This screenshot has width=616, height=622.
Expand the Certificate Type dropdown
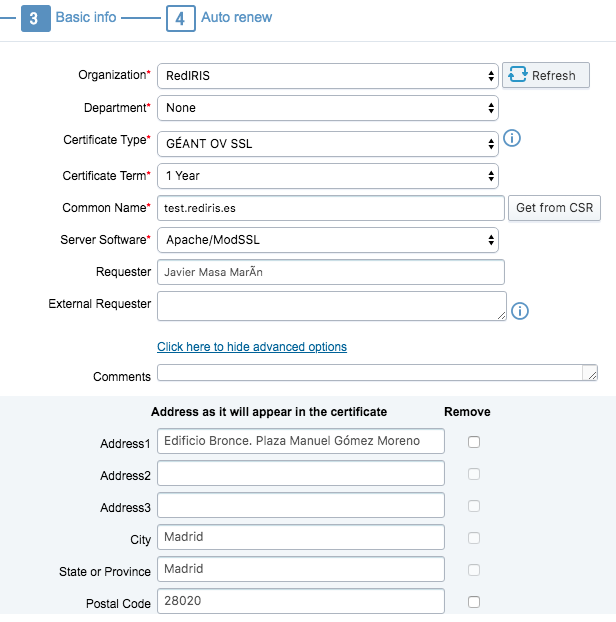pyautogui.click(x=327, y=144)
